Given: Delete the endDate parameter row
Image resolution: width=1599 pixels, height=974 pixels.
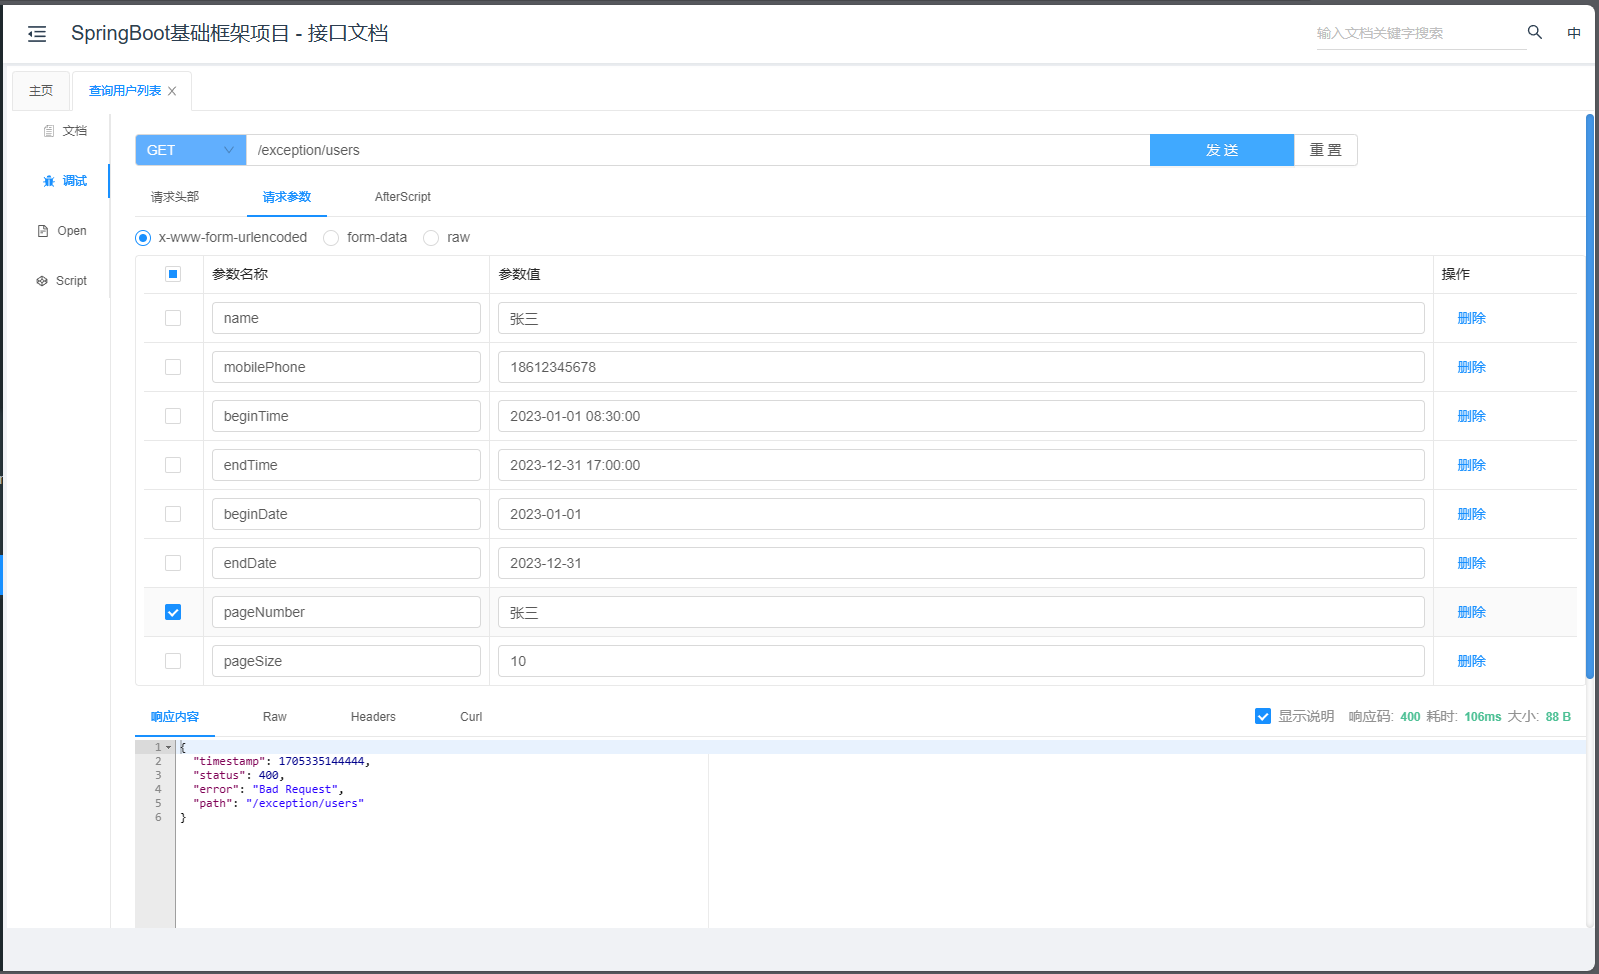Looking at the screenshot, I should tap(1472, 563).
